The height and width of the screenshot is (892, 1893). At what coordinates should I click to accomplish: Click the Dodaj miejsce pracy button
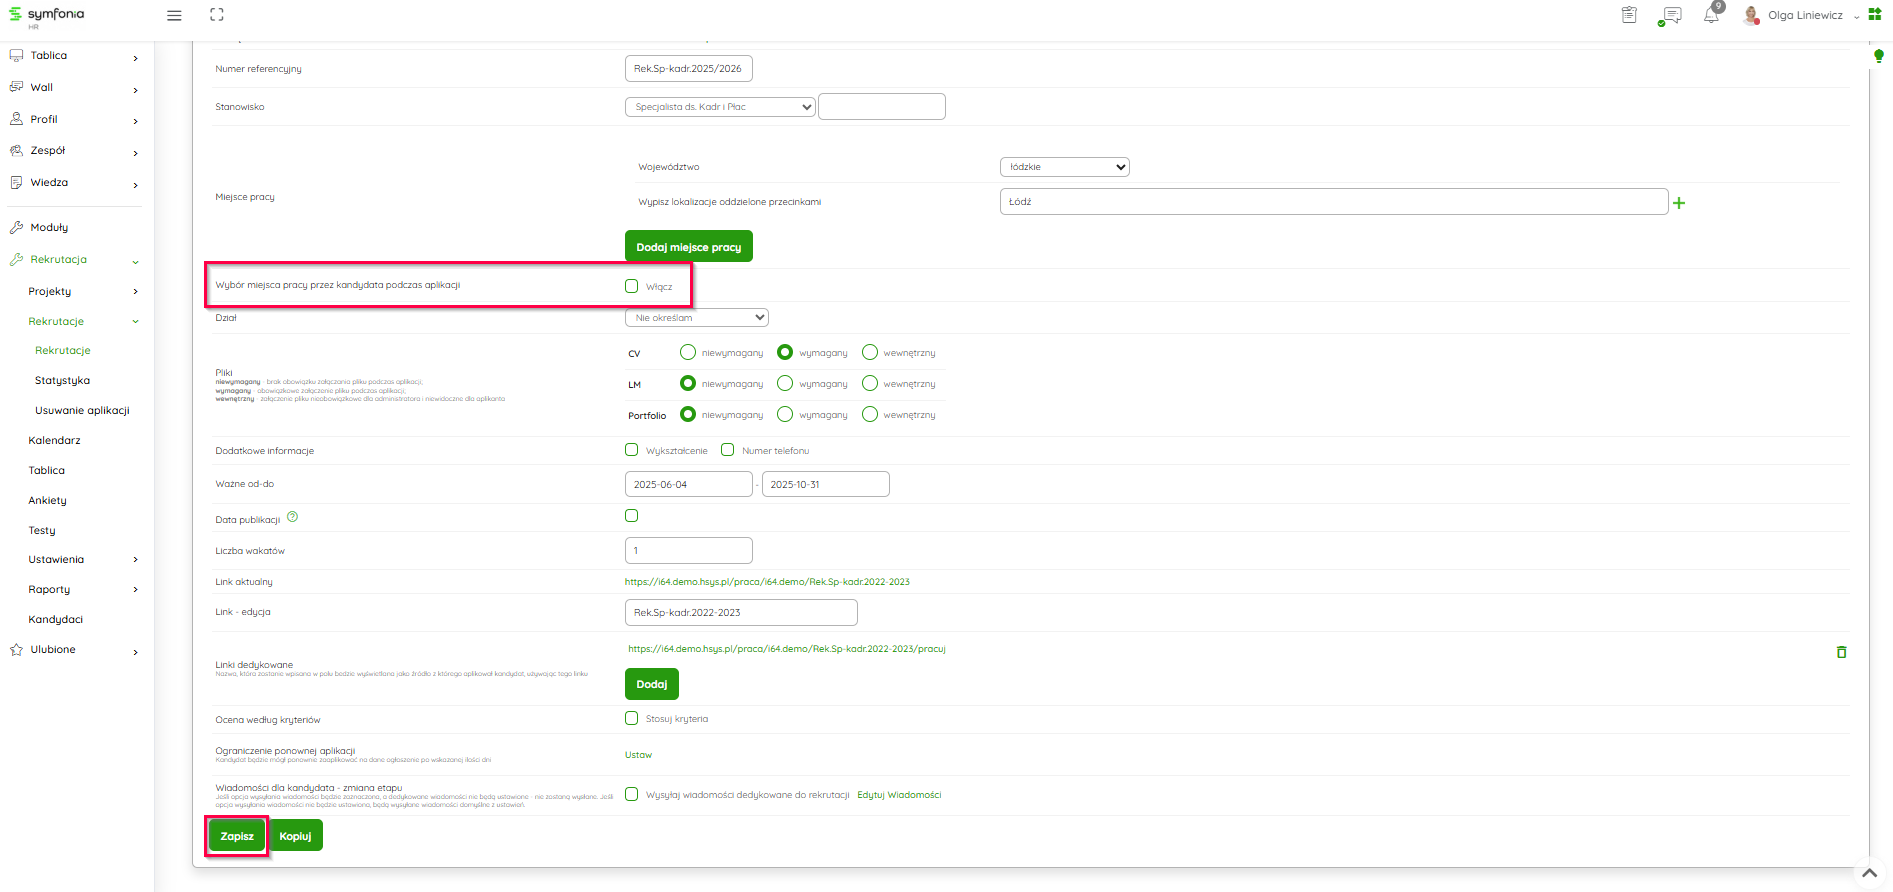tap(688, 247)
